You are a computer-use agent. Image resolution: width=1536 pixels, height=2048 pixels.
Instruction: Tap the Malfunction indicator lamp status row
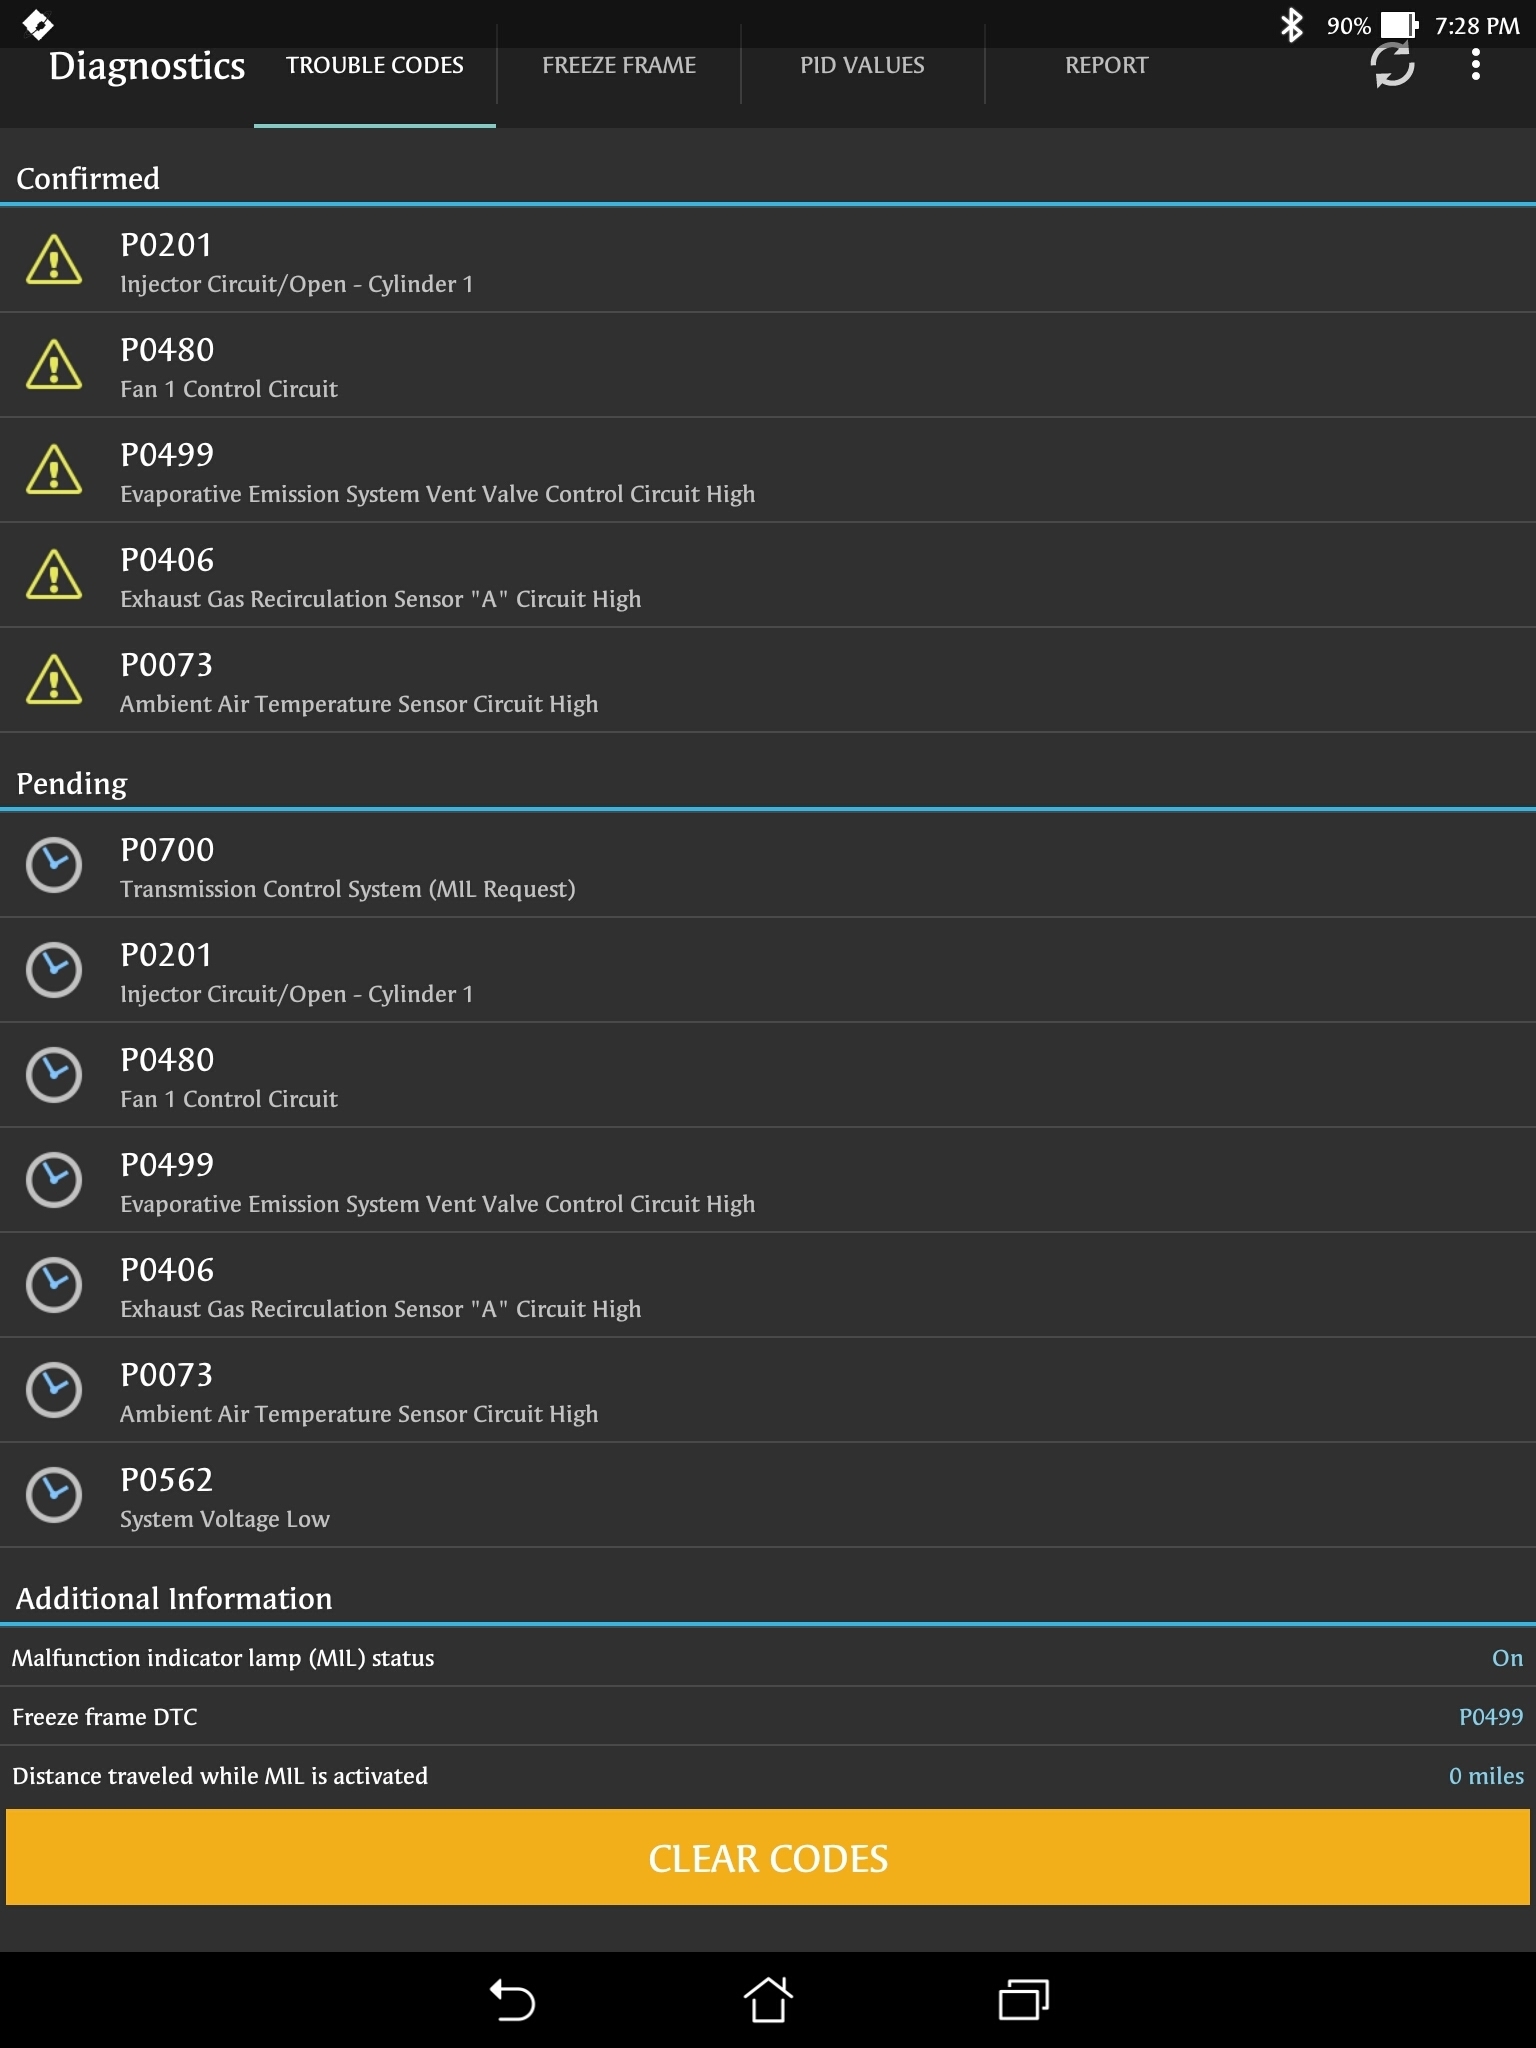pyautogui.click(x=768, y=1658)
